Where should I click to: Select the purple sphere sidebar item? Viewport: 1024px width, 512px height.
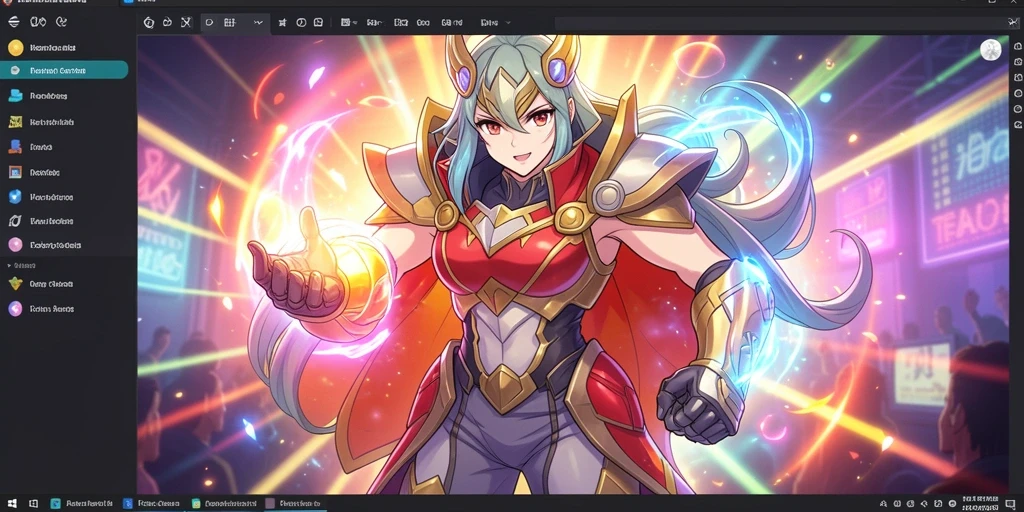(65, 309)
